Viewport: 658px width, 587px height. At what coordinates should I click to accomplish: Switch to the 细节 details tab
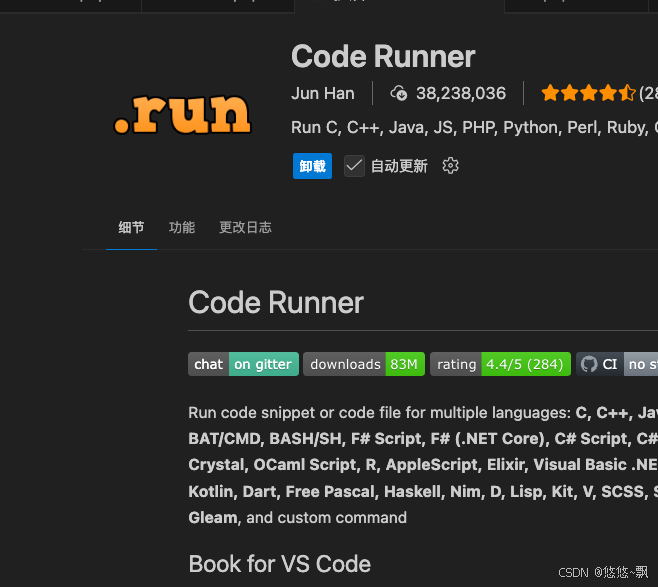coord(131,227)
